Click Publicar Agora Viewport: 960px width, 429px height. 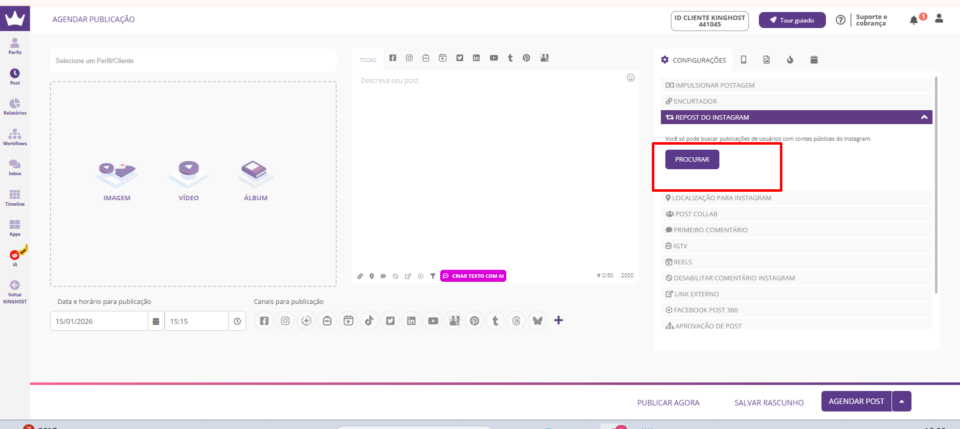pos(668,403)
